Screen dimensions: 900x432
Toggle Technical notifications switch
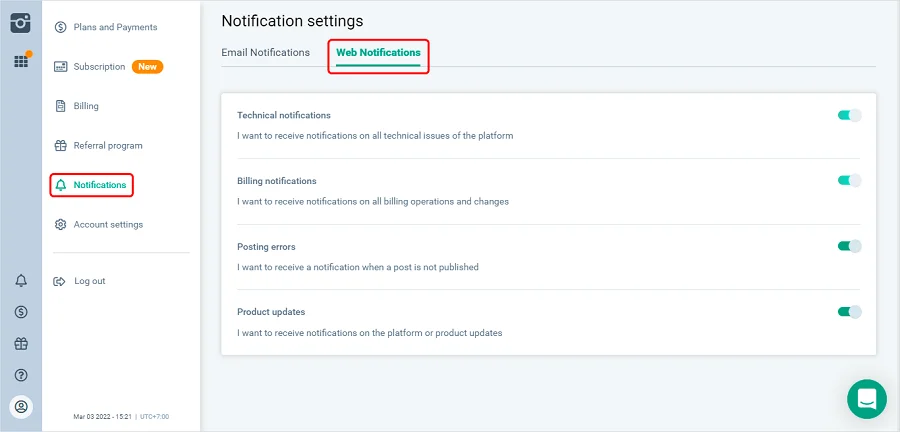pos(849,115)
